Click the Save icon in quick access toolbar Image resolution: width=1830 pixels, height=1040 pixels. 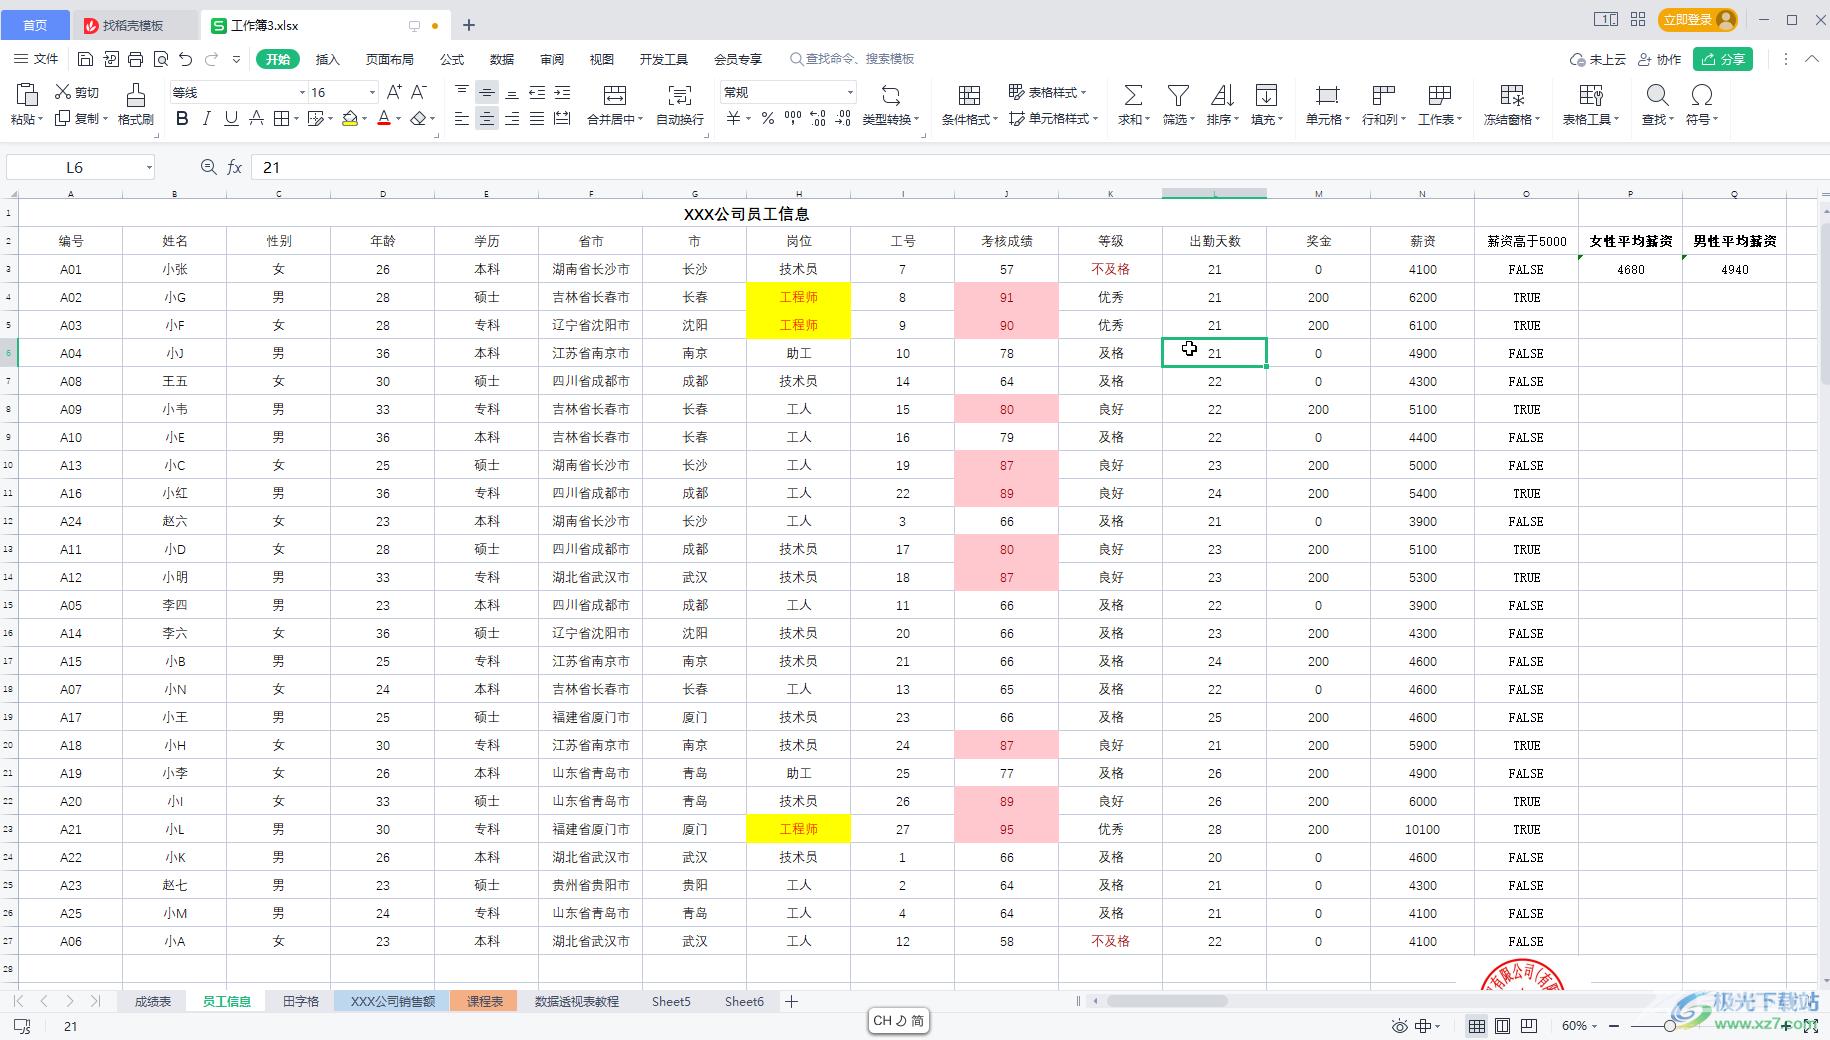(x=85, y=59)
